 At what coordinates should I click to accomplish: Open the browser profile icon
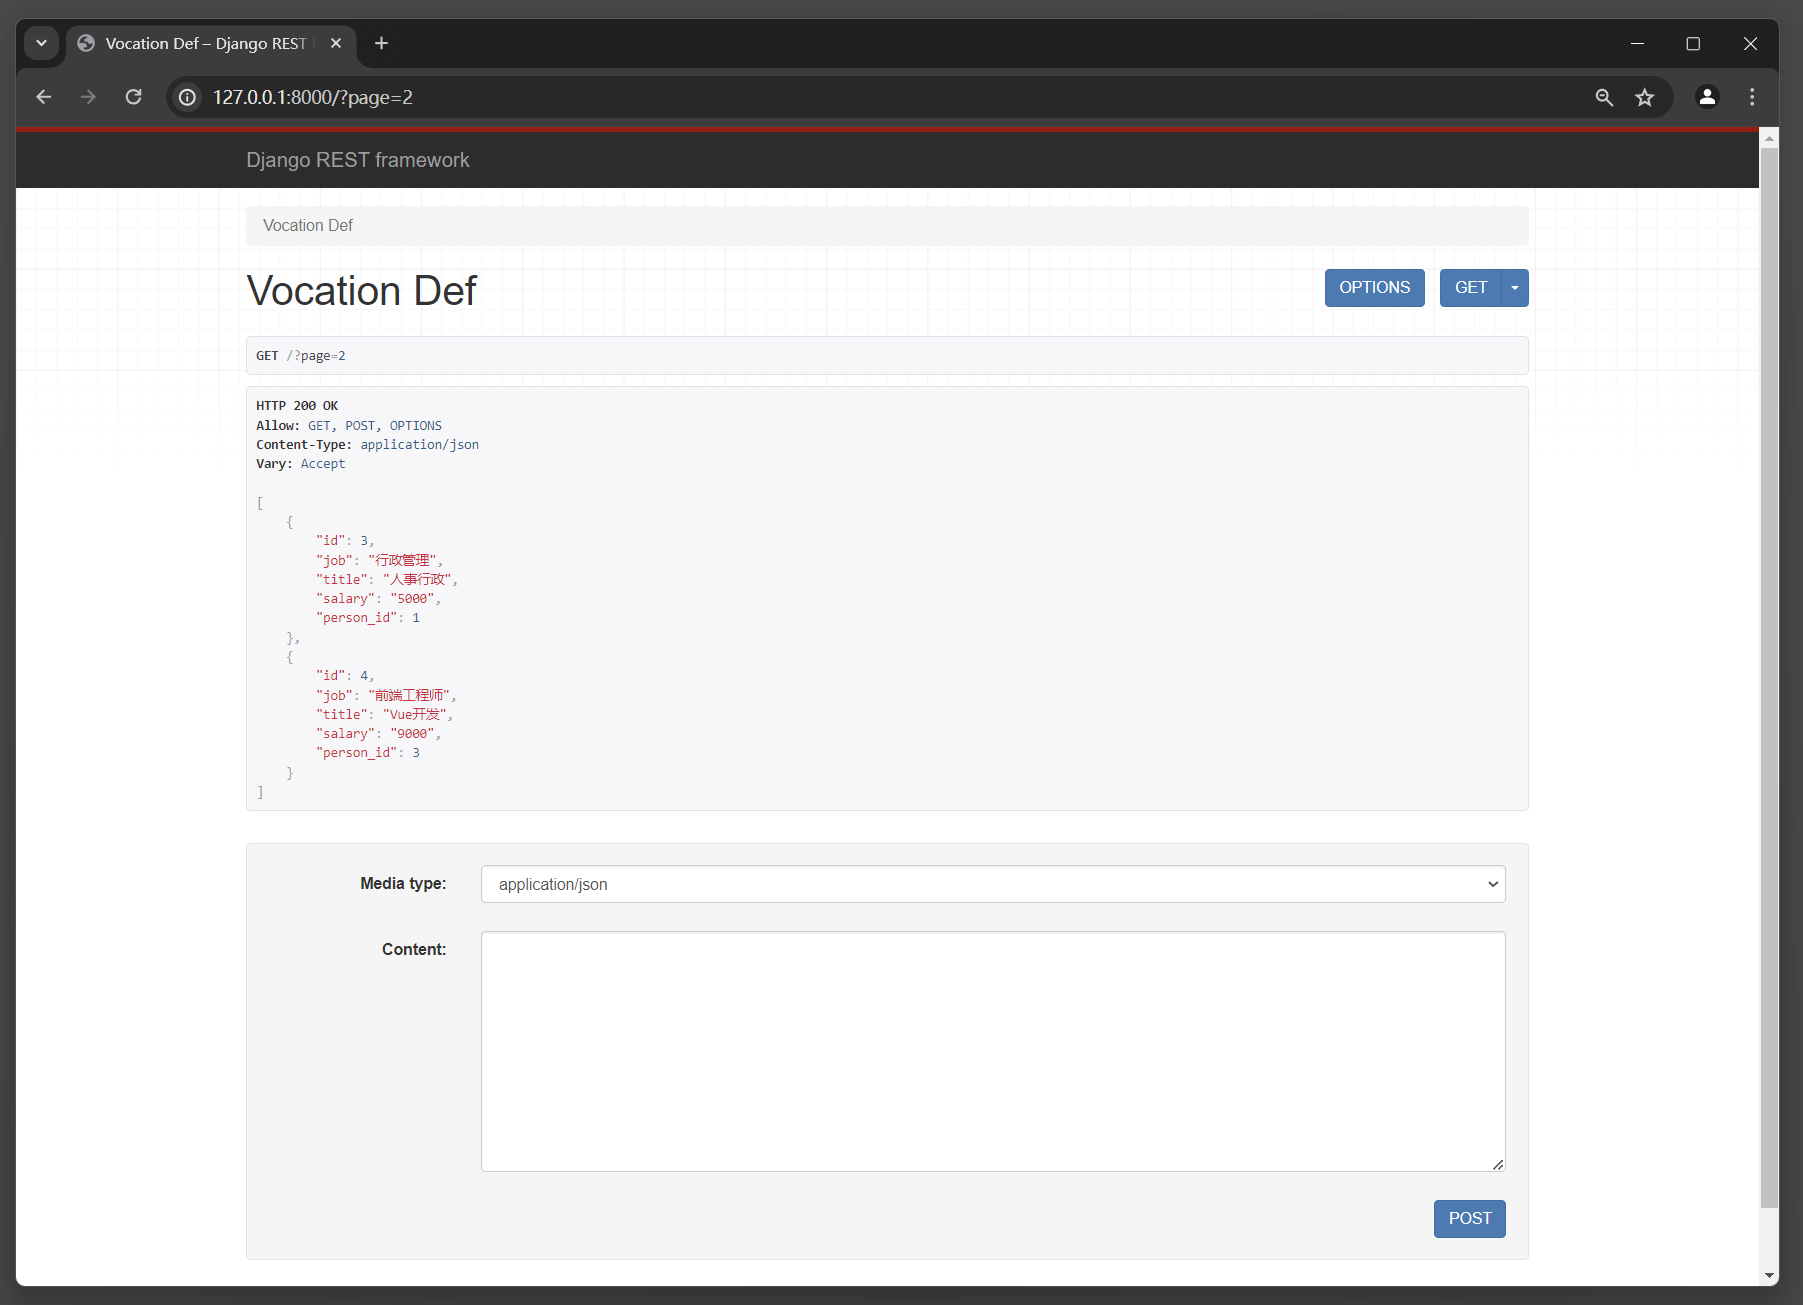click(x=1707, y=97)
